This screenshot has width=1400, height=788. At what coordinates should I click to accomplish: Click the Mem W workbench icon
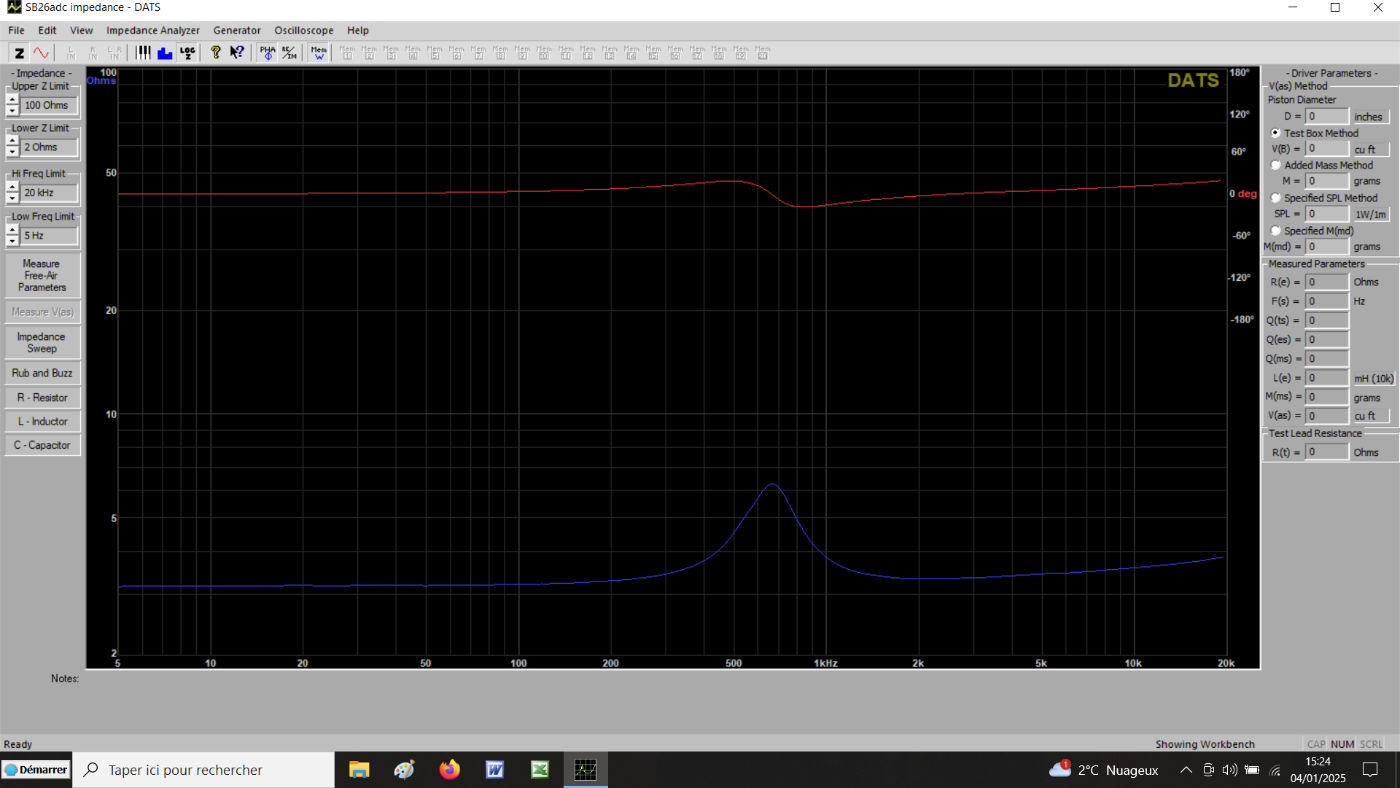coord(319,53)
